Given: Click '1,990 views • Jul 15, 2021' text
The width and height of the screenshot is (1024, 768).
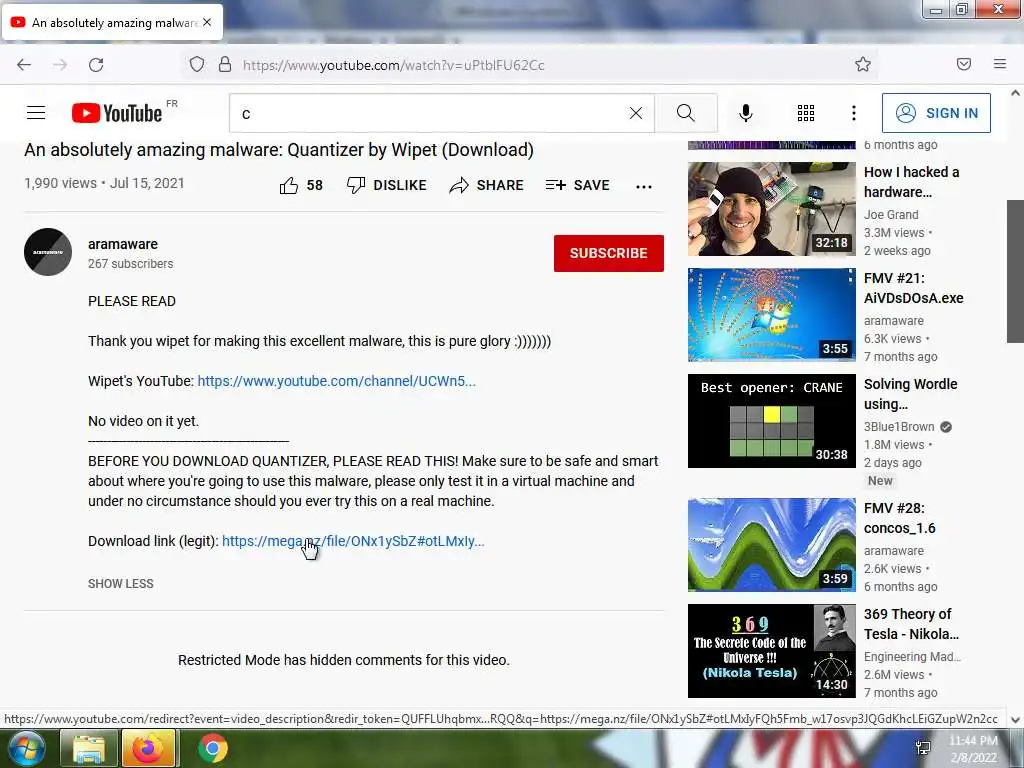Looking at the screenshot, I should click(x=104, y=184).
